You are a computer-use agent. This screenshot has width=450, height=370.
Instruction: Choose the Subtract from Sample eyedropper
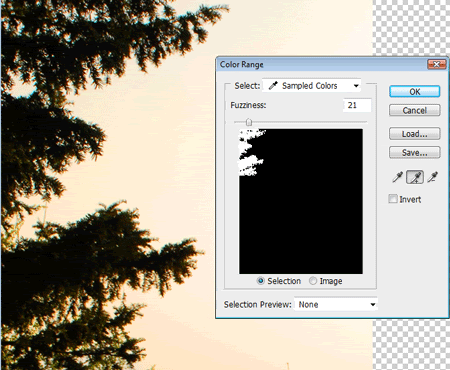point(433,177)
